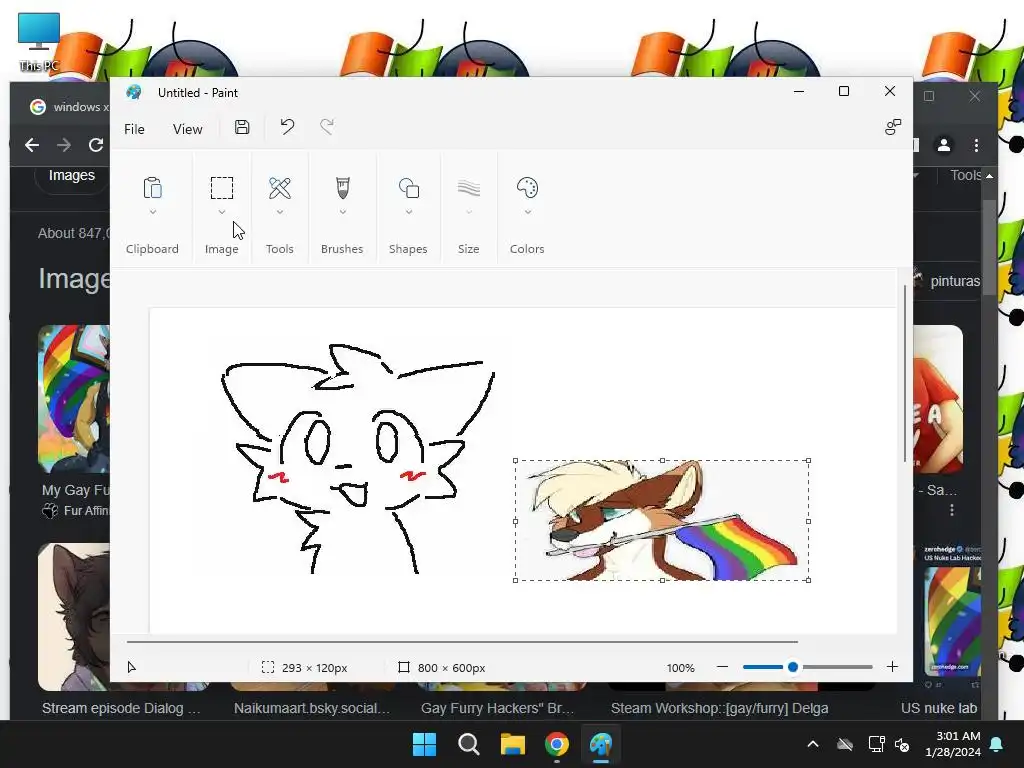Select the Images tab in Google results

72,175
